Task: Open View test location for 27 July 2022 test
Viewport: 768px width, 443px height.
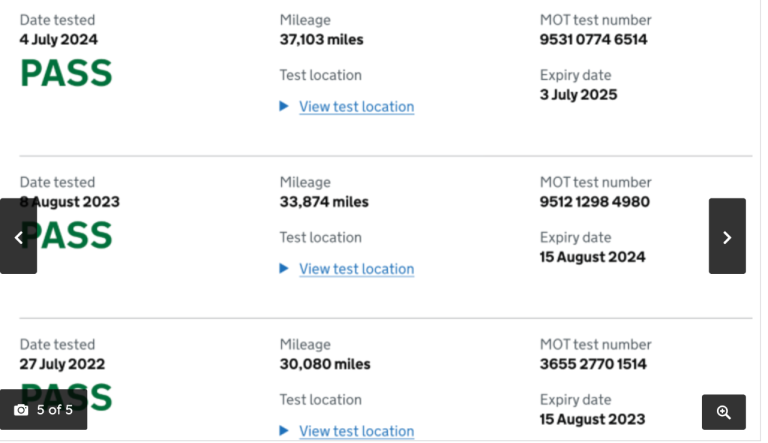Action: tap(356, 431)
